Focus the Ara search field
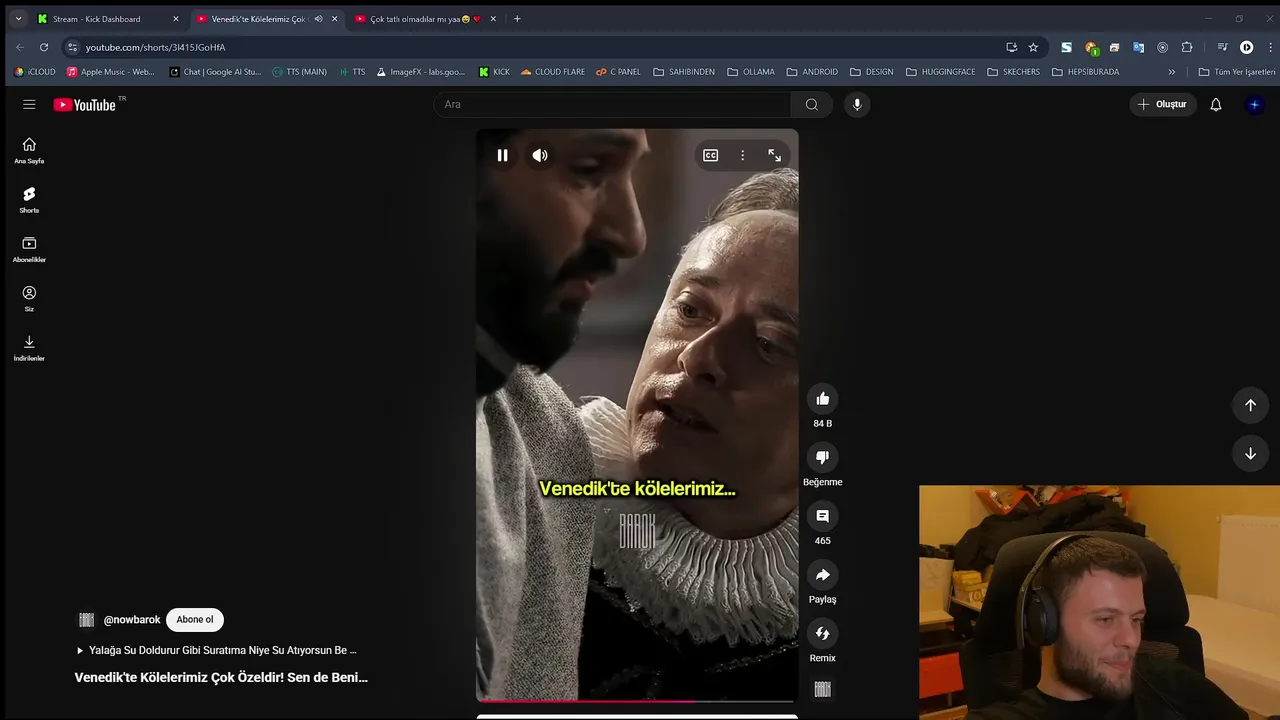 tap(612, 104)
